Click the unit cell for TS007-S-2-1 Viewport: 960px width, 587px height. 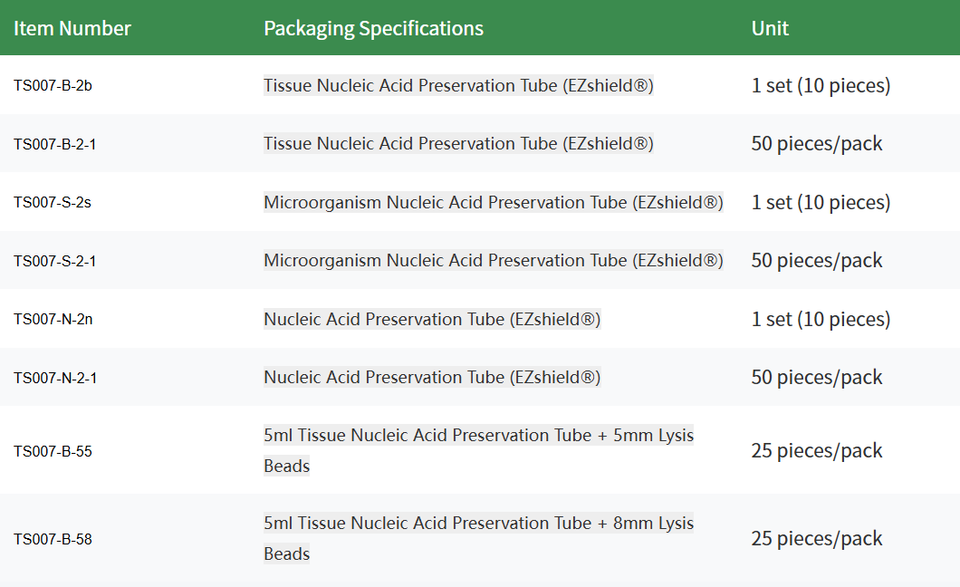pos(817,261)
